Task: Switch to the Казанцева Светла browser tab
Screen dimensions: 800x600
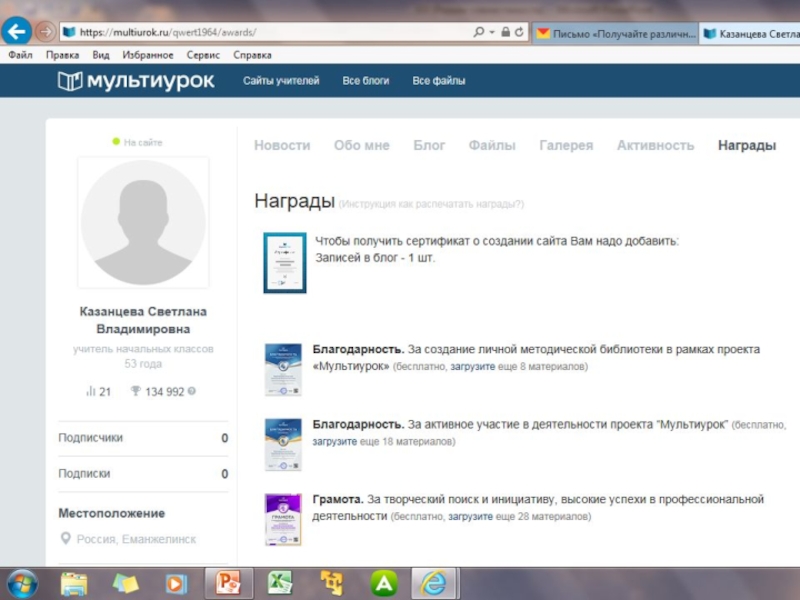Action: (x=749, y=34)
